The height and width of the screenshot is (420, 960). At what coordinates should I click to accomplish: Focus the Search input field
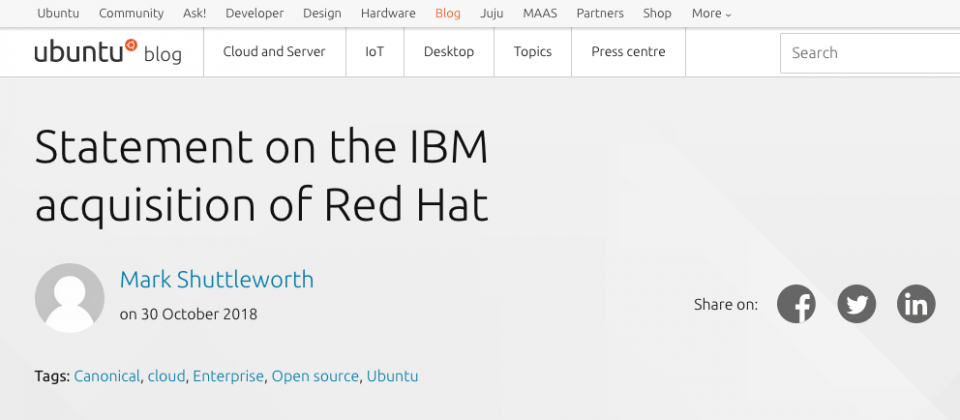tap(870, 53)
